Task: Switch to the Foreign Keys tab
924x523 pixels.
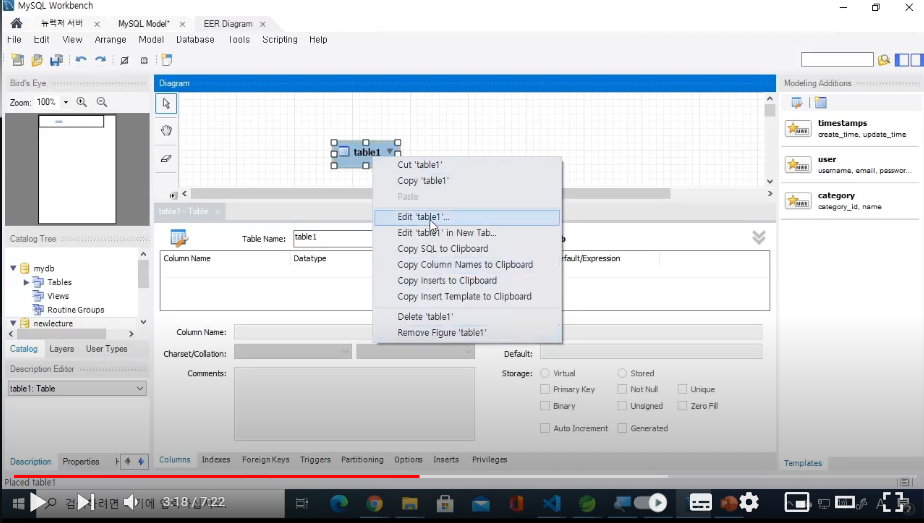Action: pyautogui.click(x=266, y=459)
